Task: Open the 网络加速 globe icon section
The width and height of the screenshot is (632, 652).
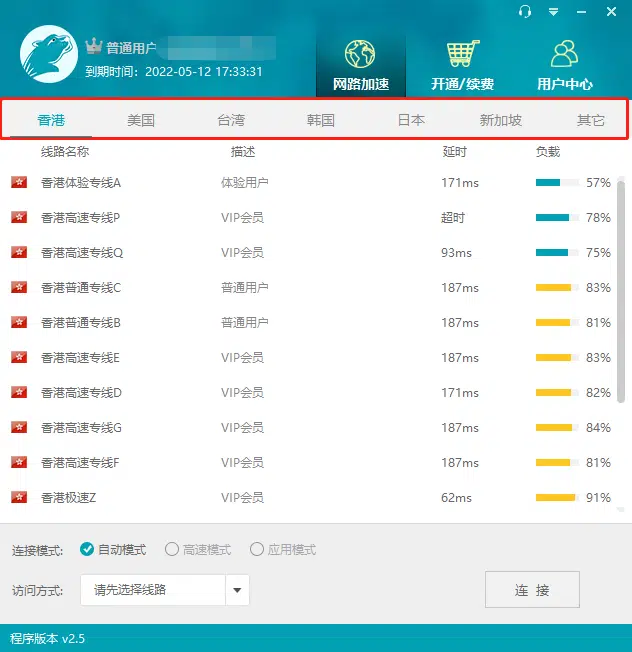Action: (x=360, y=54)
